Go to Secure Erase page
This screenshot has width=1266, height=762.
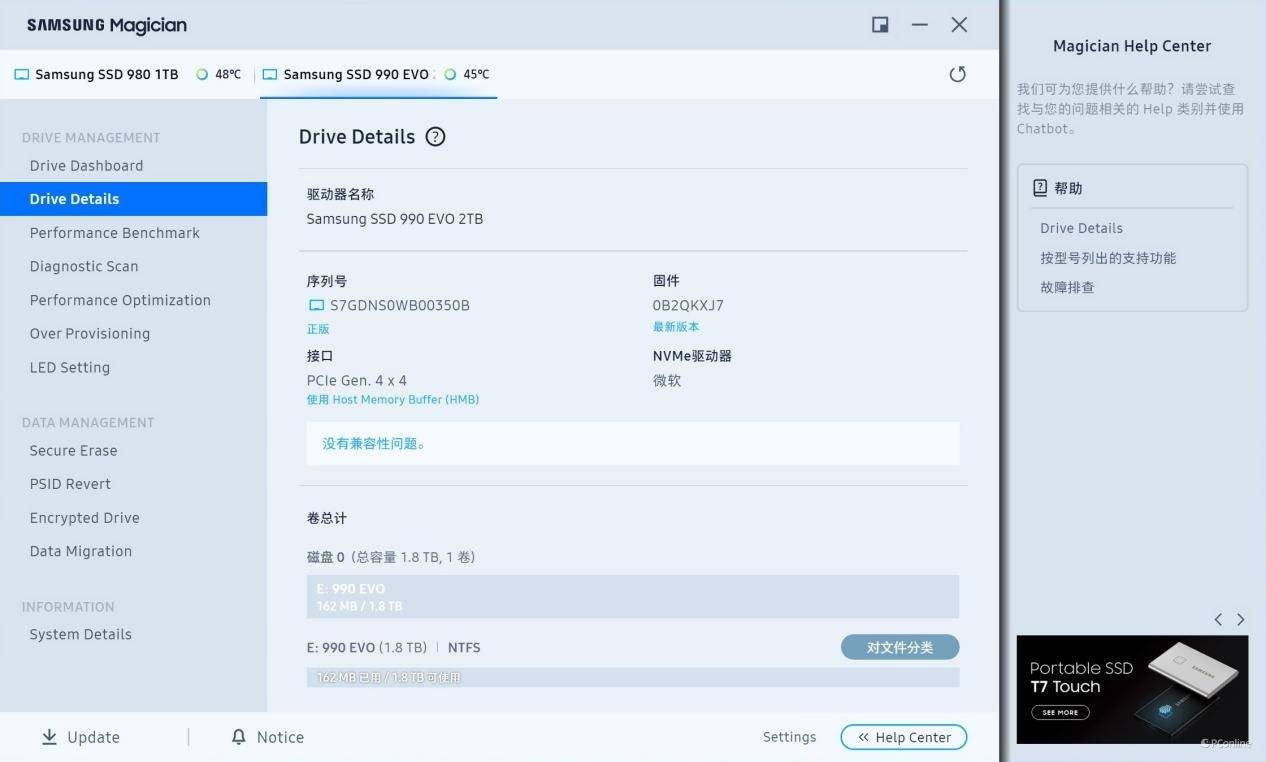[73, 450]
